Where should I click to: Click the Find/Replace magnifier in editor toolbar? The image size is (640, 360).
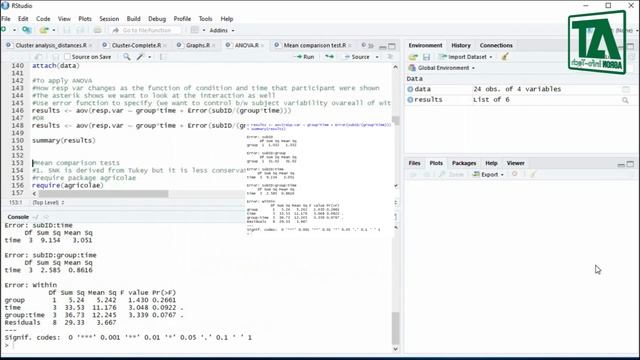click(x=127, y=57)
